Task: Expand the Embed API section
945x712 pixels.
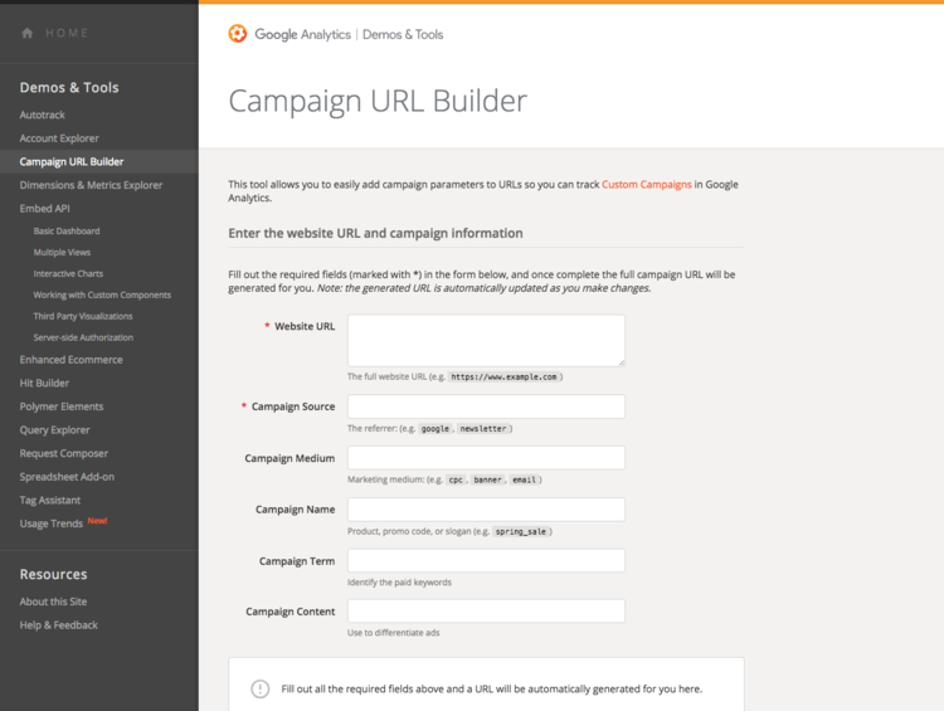Action: pos(44,209)
